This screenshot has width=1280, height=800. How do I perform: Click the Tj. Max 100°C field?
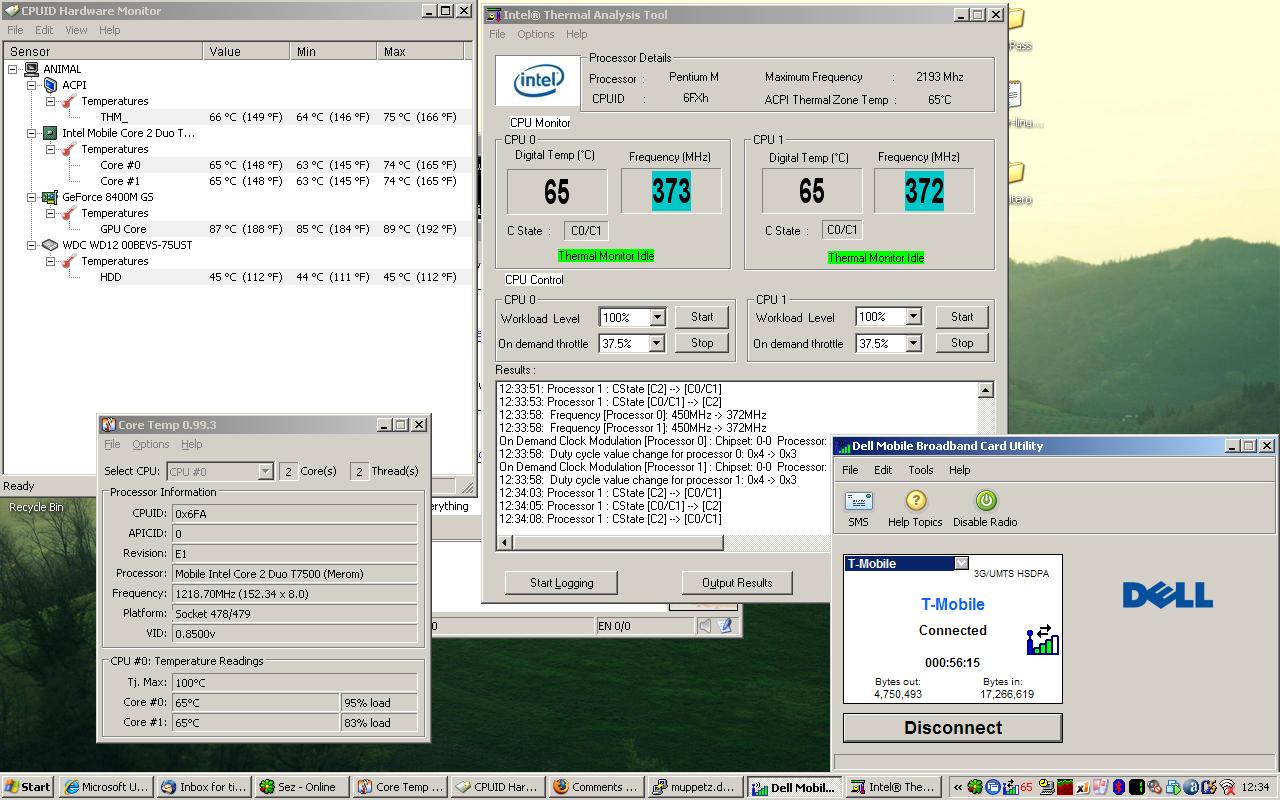pos(294,683)
